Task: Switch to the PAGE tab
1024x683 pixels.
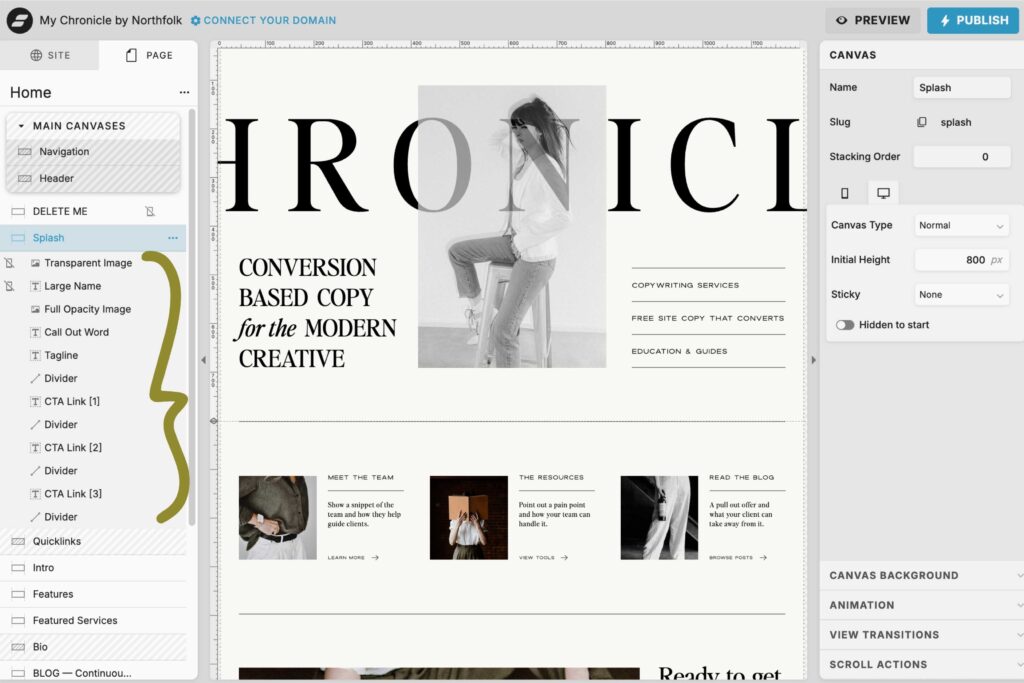Action: (x=148, y=55)
